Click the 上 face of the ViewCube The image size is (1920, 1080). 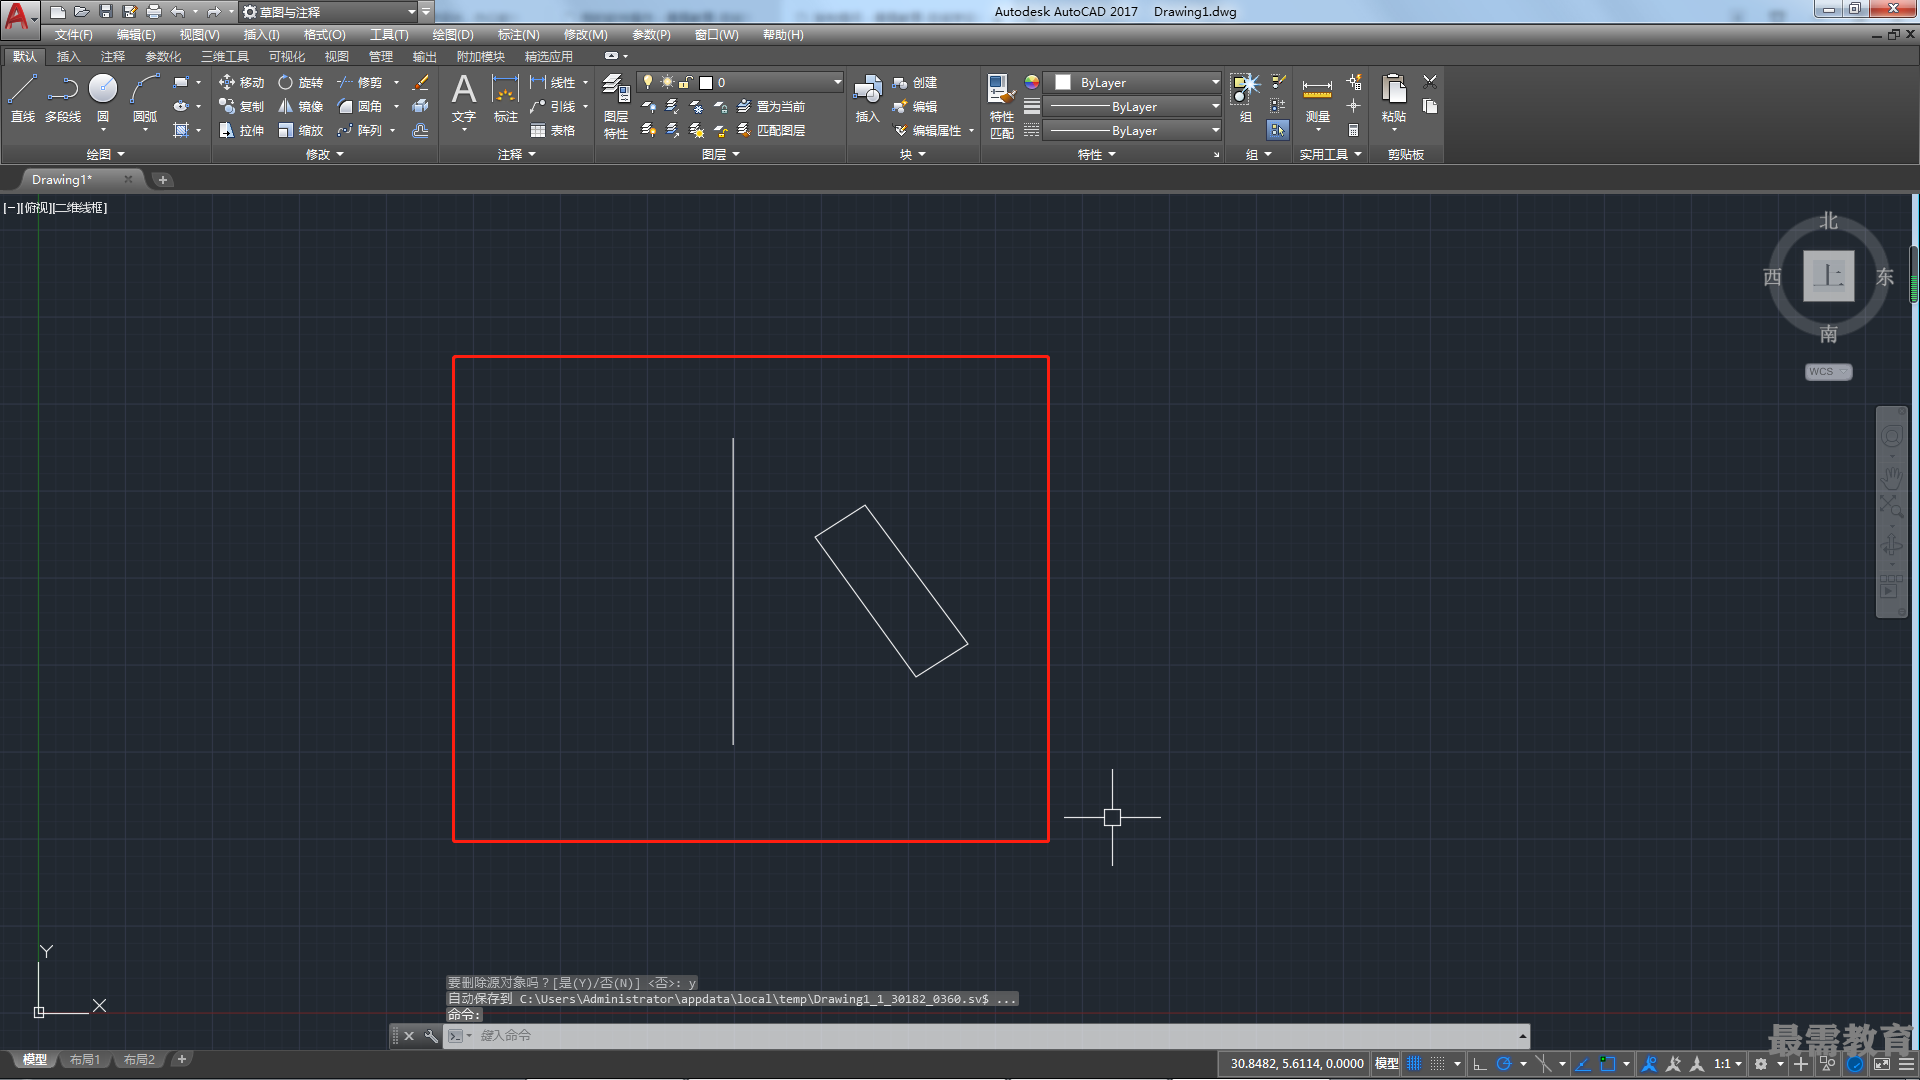tap(1828, 276)
